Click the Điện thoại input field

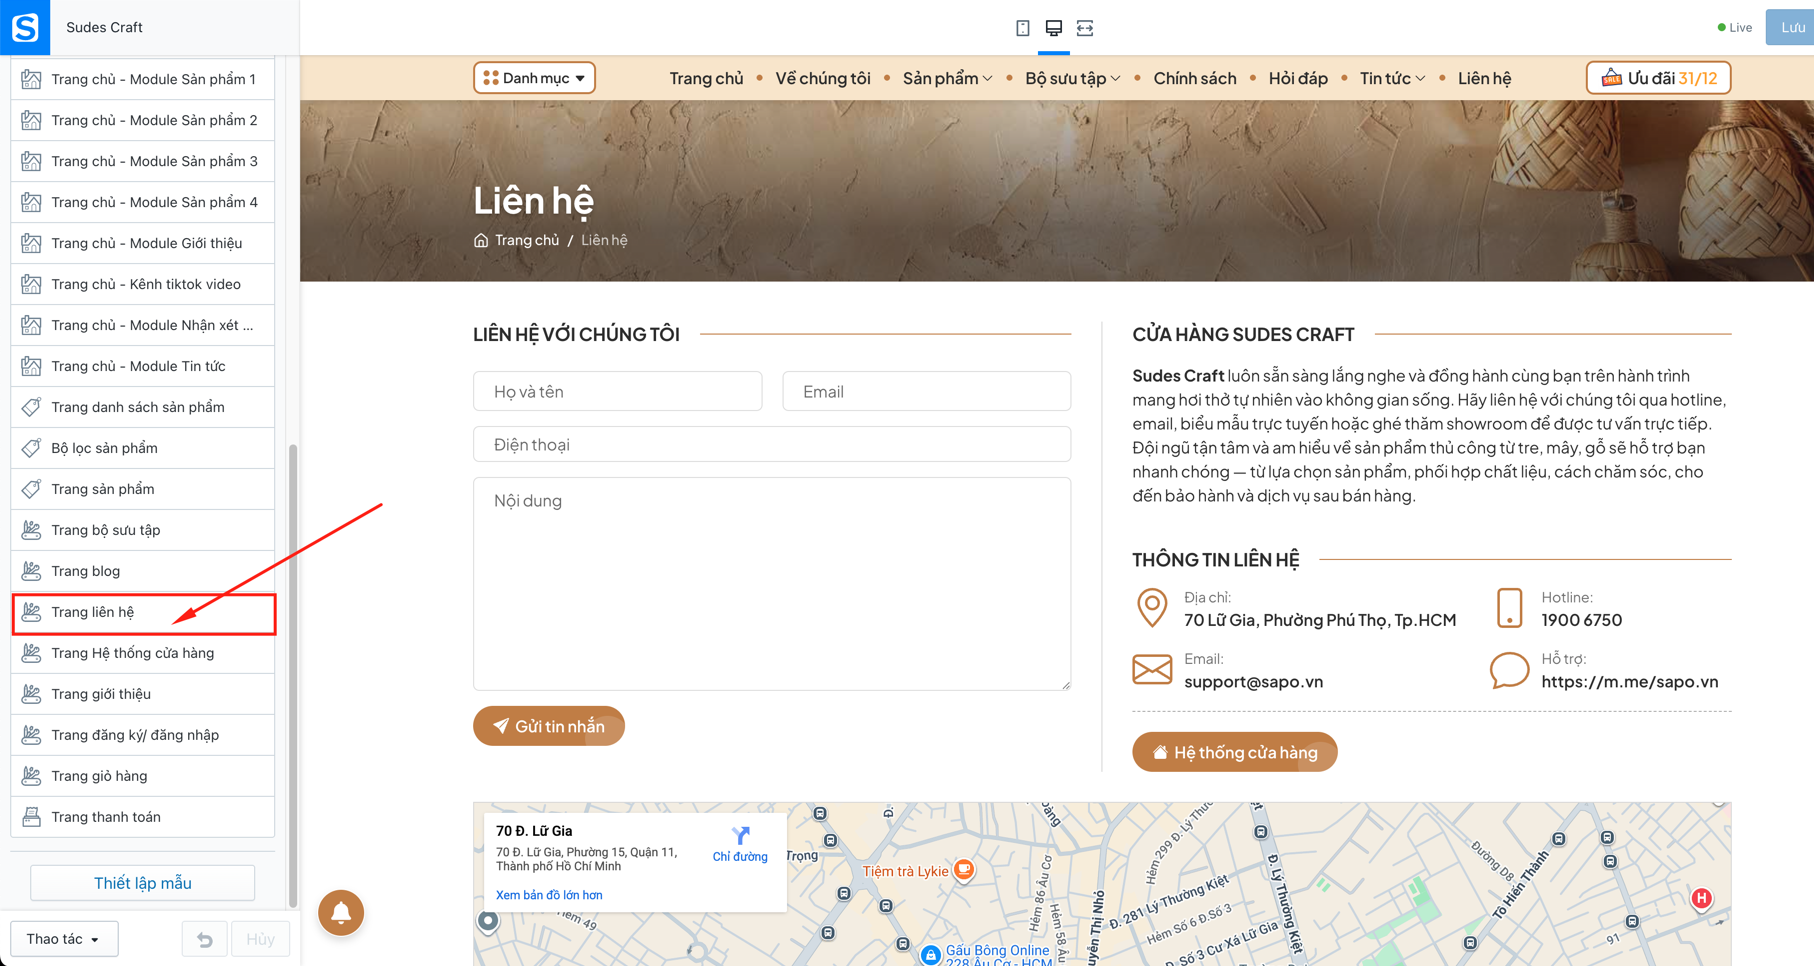(x=772, y=444)
